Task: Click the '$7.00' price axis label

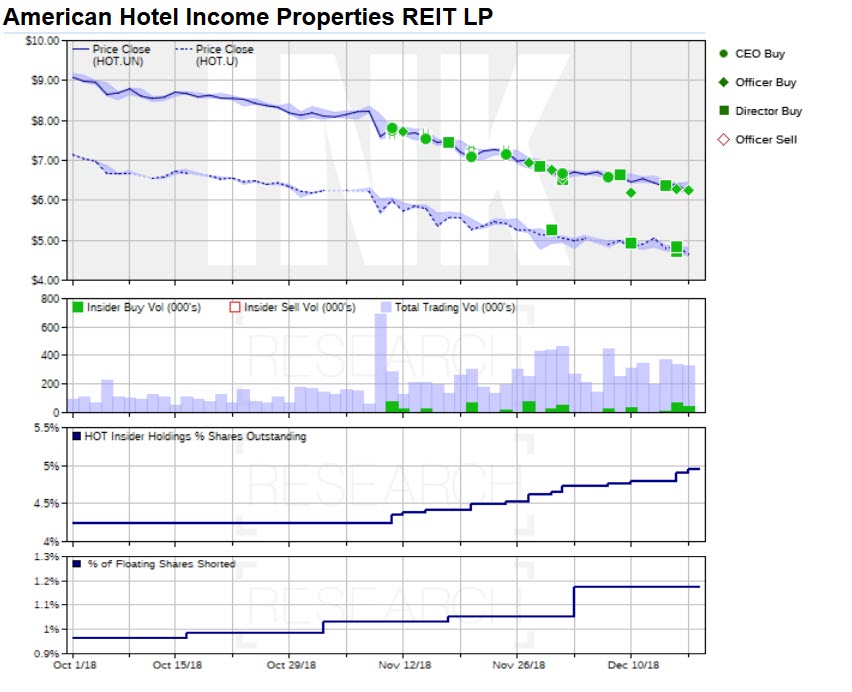Action: (45, 161)
